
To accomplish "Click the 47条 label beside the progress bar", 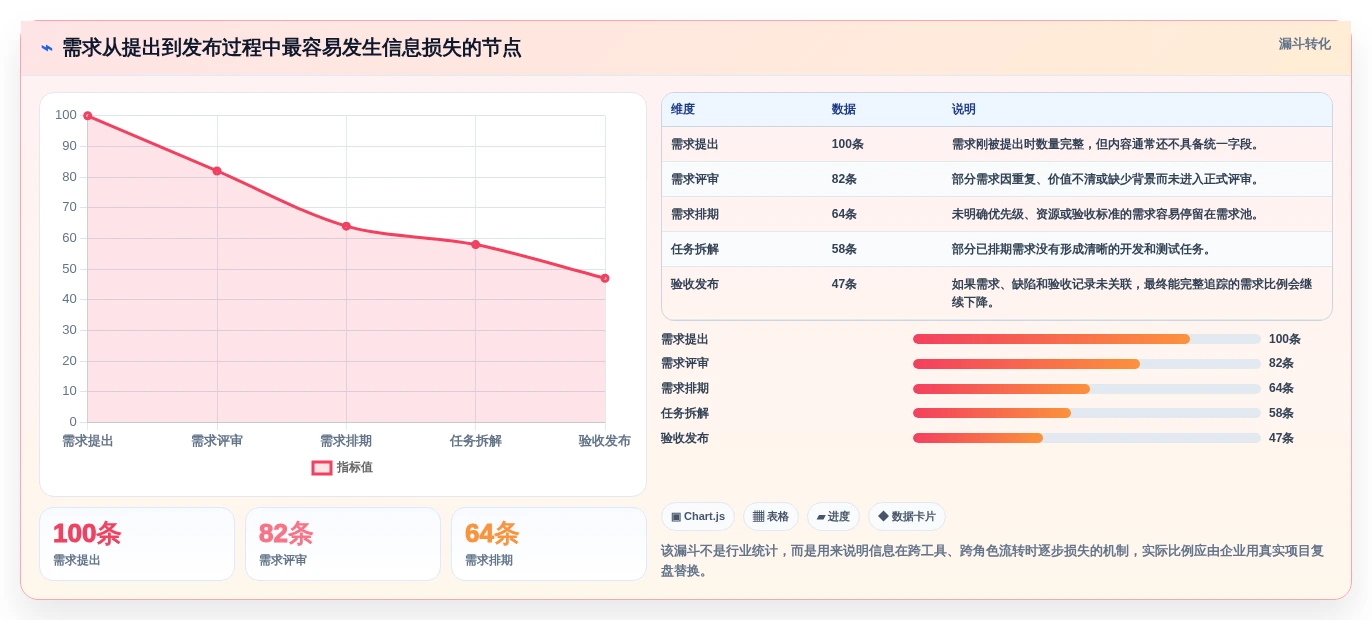I will (x=1282, y=438).
